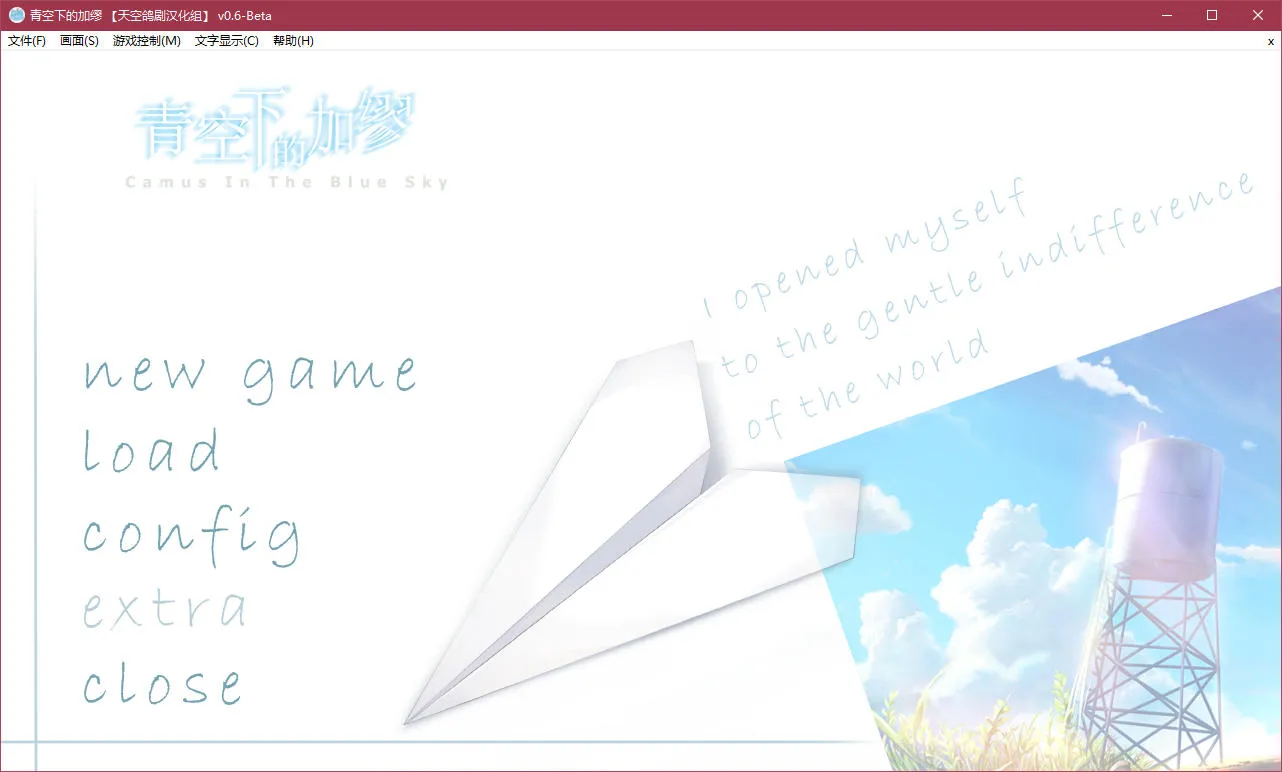Click the load option
The height and width of the screenshot is (772, 1282).
click(152, 451)
